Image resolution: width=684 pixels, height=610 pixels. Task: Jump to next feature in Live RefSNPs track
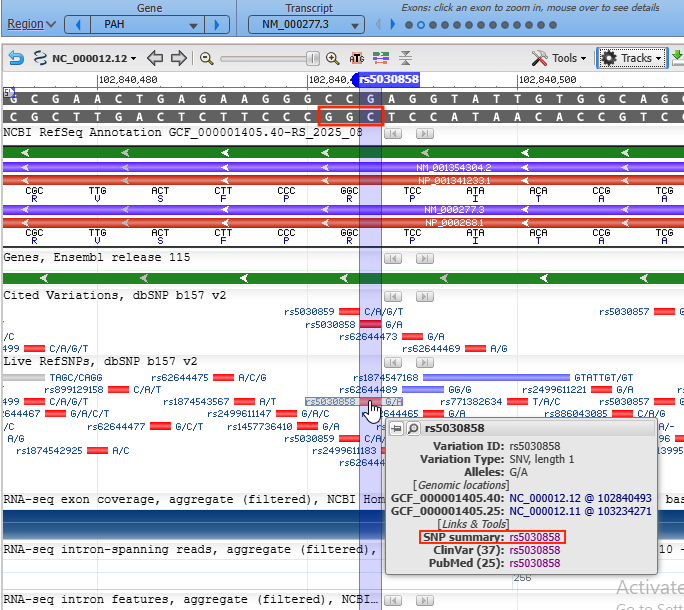[425, 363]
